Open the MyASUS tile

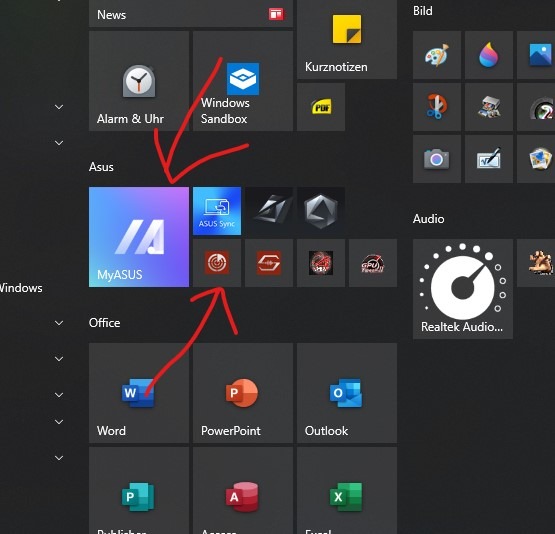point(139,237)
